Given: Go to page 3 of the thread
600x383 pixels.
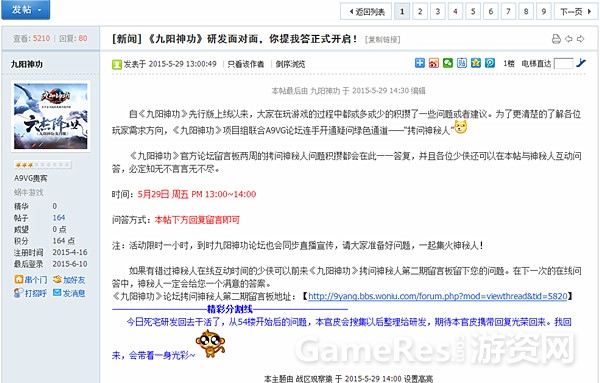Looking at the screenshot, I should 437,11.
